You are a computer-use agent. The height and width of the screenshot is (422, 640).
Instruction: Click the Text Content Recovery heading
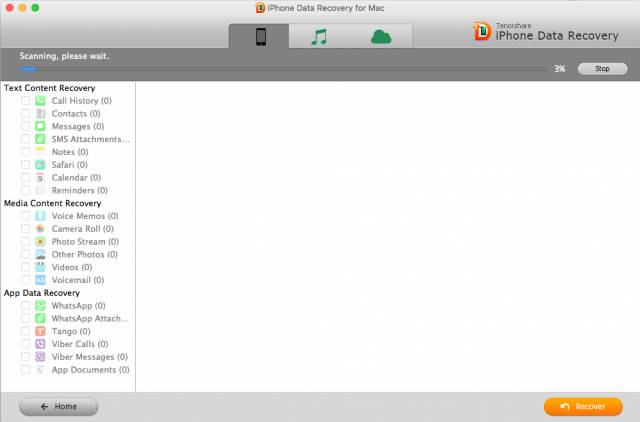point(49,88)
